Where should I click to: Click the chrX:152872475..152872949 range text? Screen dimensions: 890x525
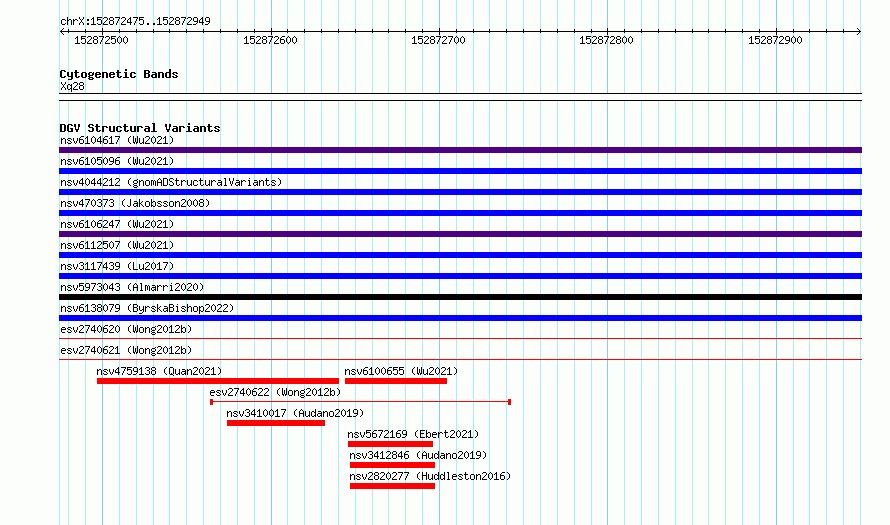pyautogui.click(x=135, y=21)
